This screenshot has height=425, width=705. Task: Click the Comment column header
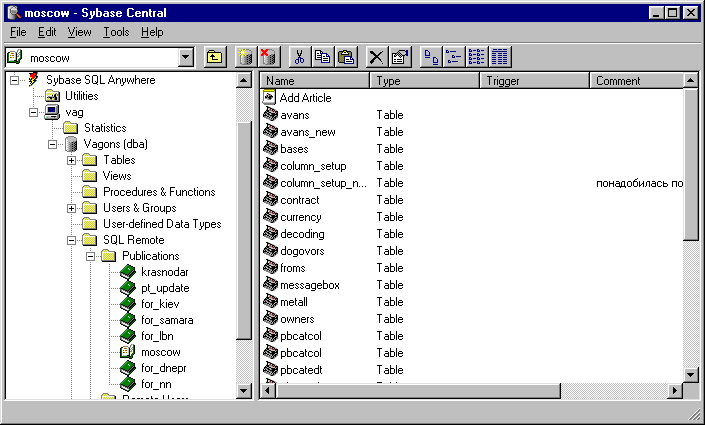(637, 81)
